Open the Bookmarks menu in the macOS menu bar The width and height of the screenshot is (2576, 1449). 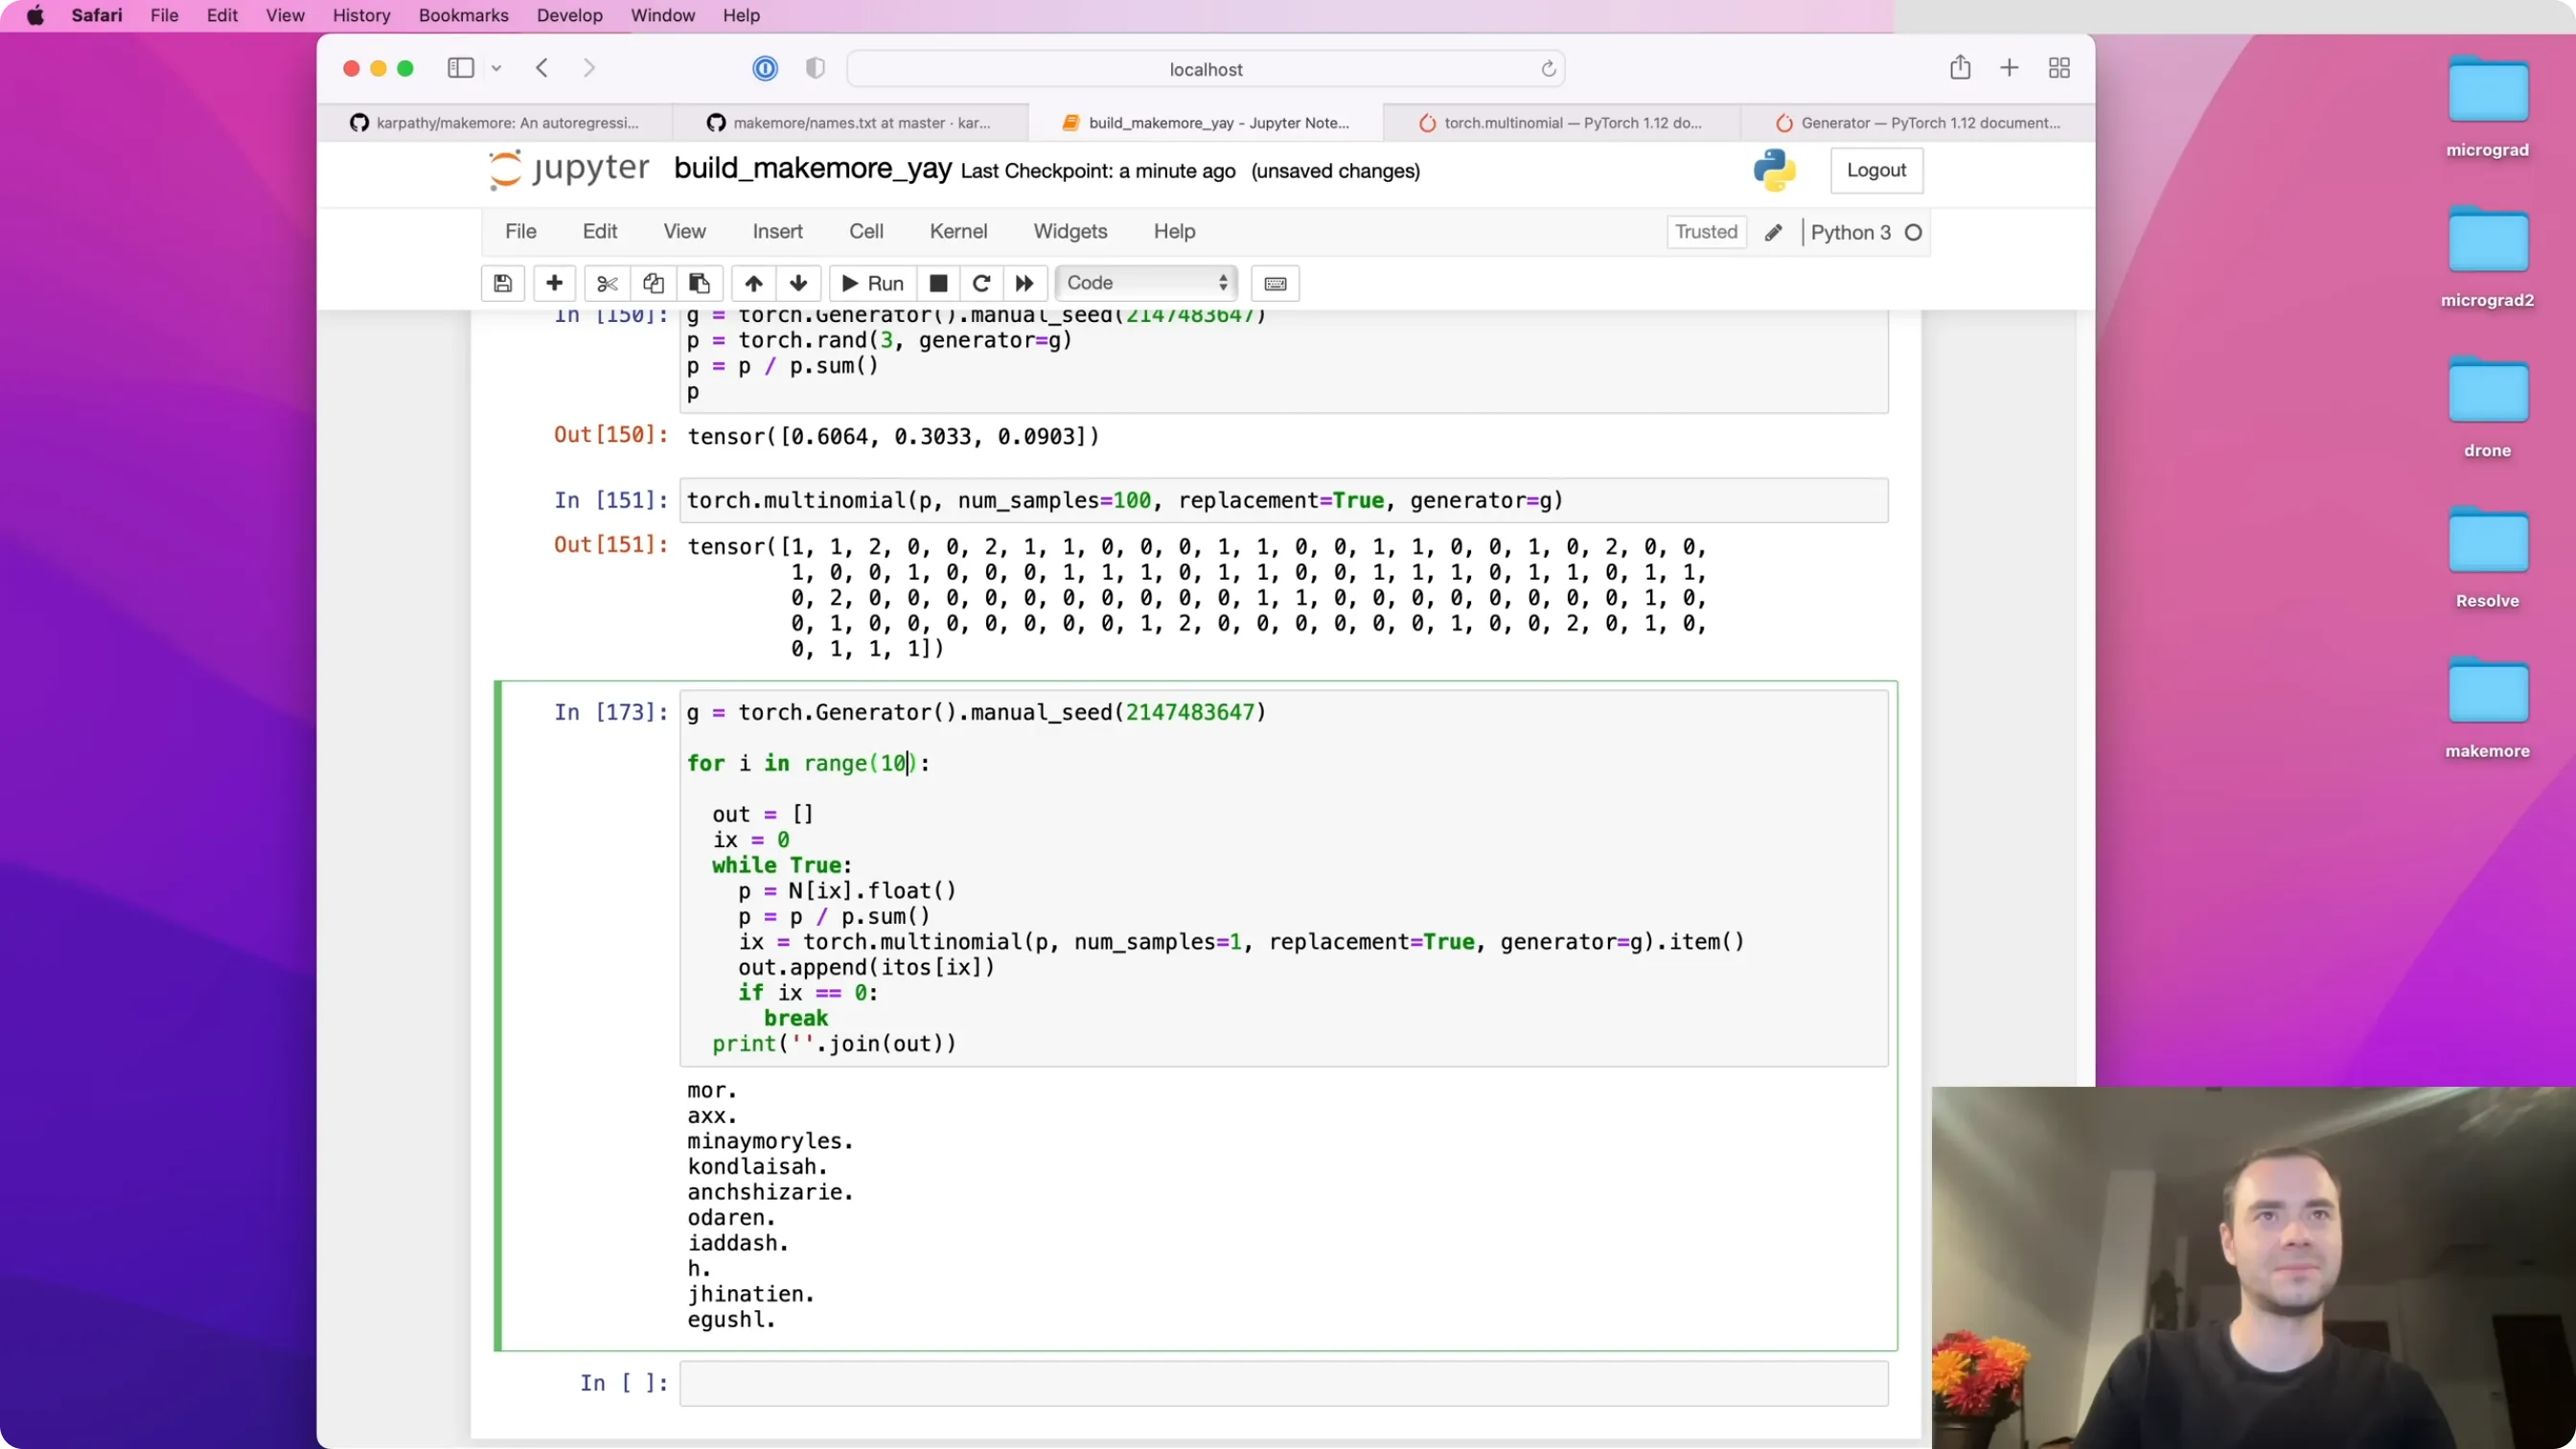click(463, 16)
